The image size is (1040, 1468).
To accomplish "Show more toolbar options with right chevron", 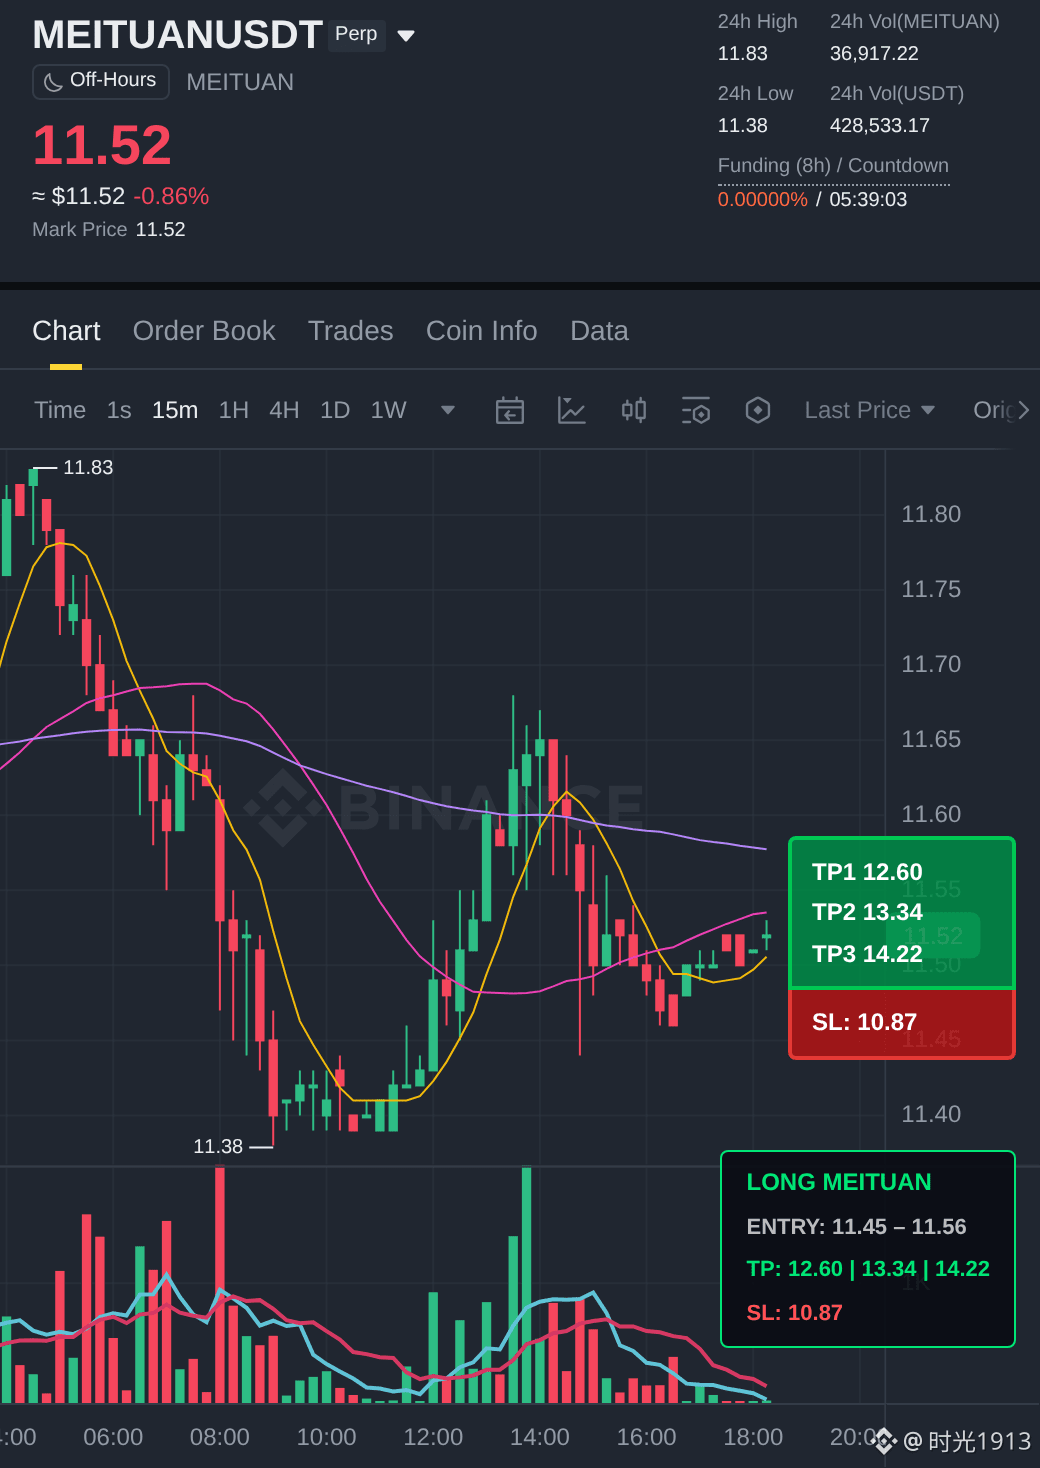I will point(1023,410).
